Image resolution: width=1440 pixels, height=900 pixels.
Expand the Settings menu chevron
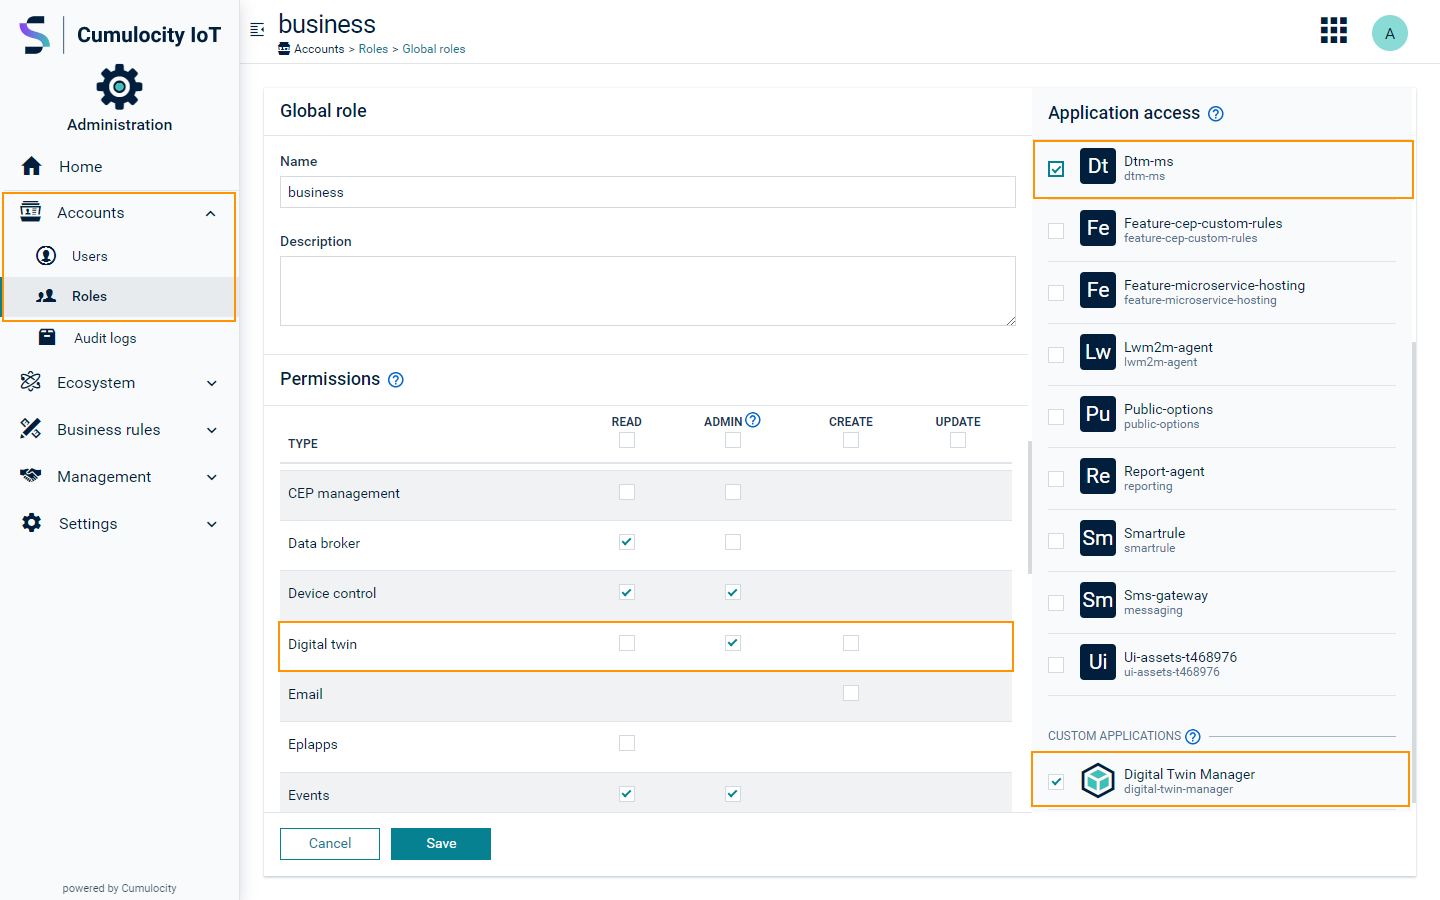[211, 524]
